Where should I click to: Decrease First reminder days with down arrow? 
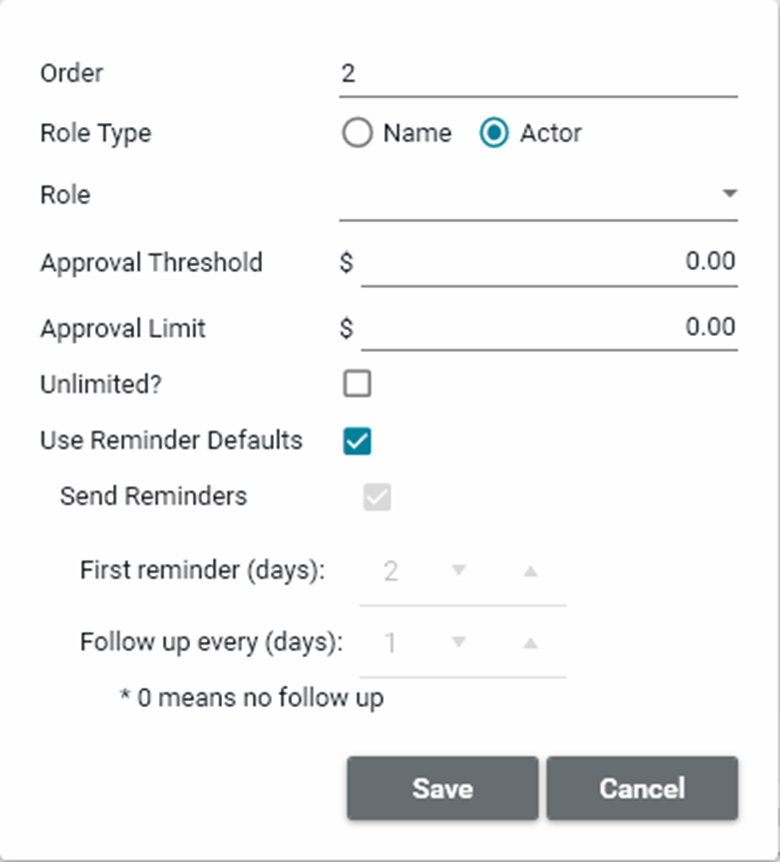point(459,571)
